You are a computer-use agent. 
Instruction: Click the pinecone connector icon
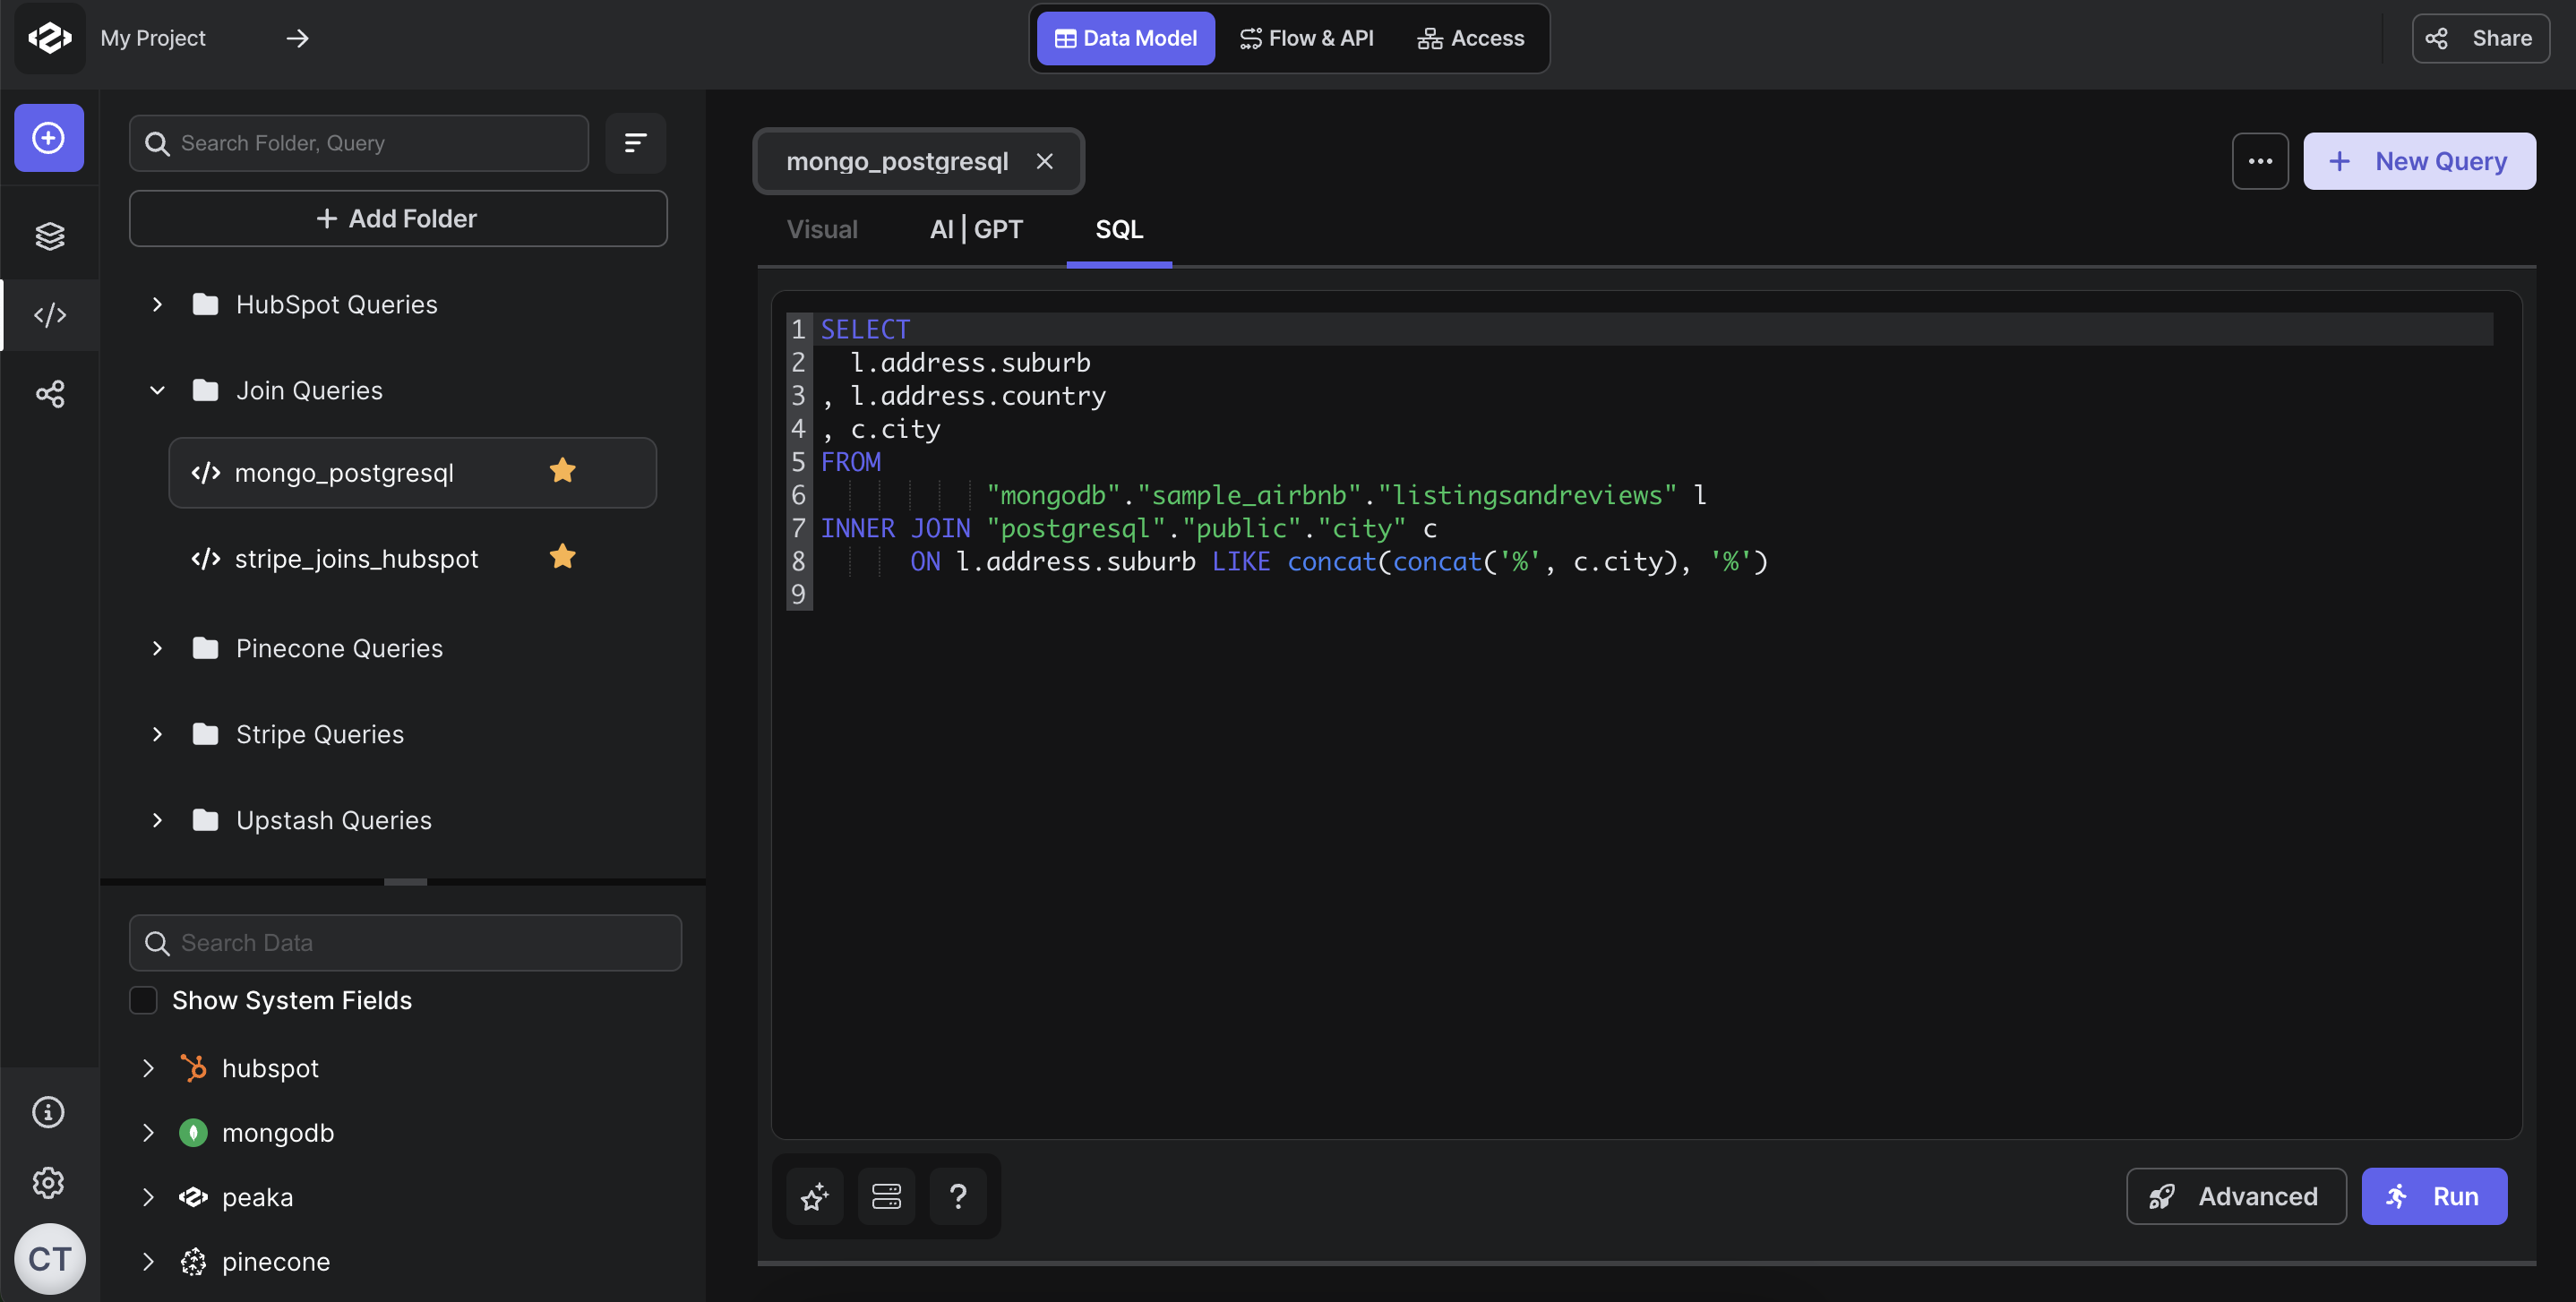[x=193, y=1262]
